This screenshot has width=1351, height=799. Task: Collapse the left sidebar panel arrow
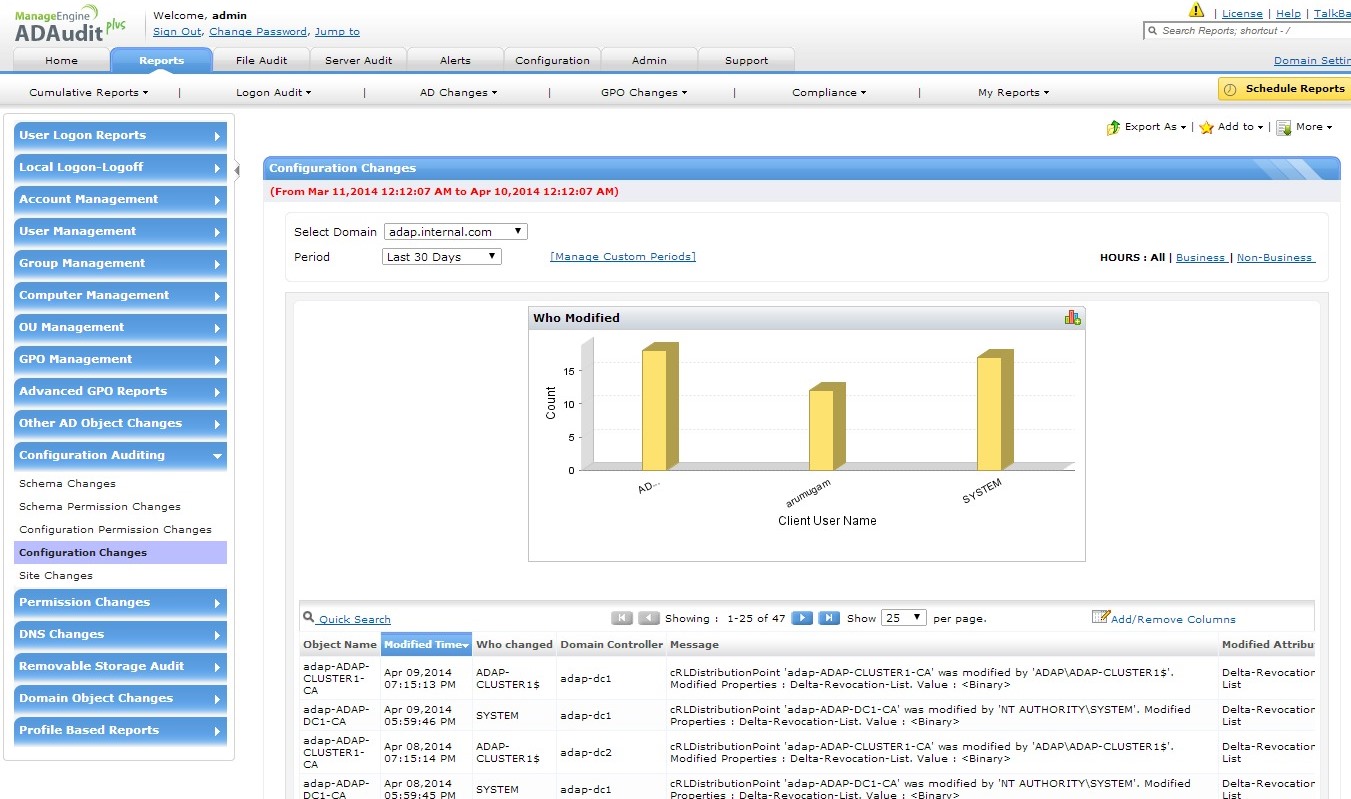click(x=237, y=170)
